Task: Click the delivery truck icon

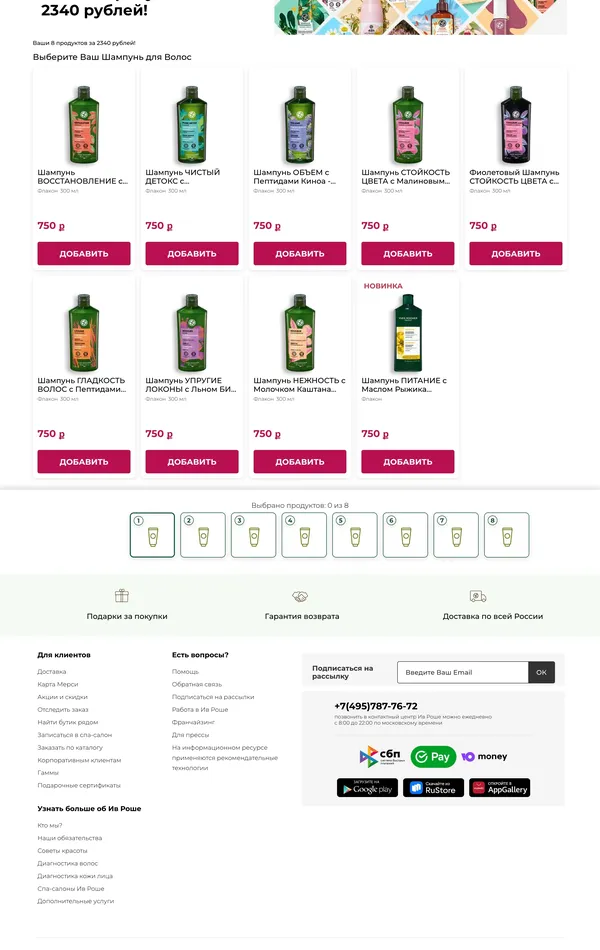Action: tap(478, 597)
